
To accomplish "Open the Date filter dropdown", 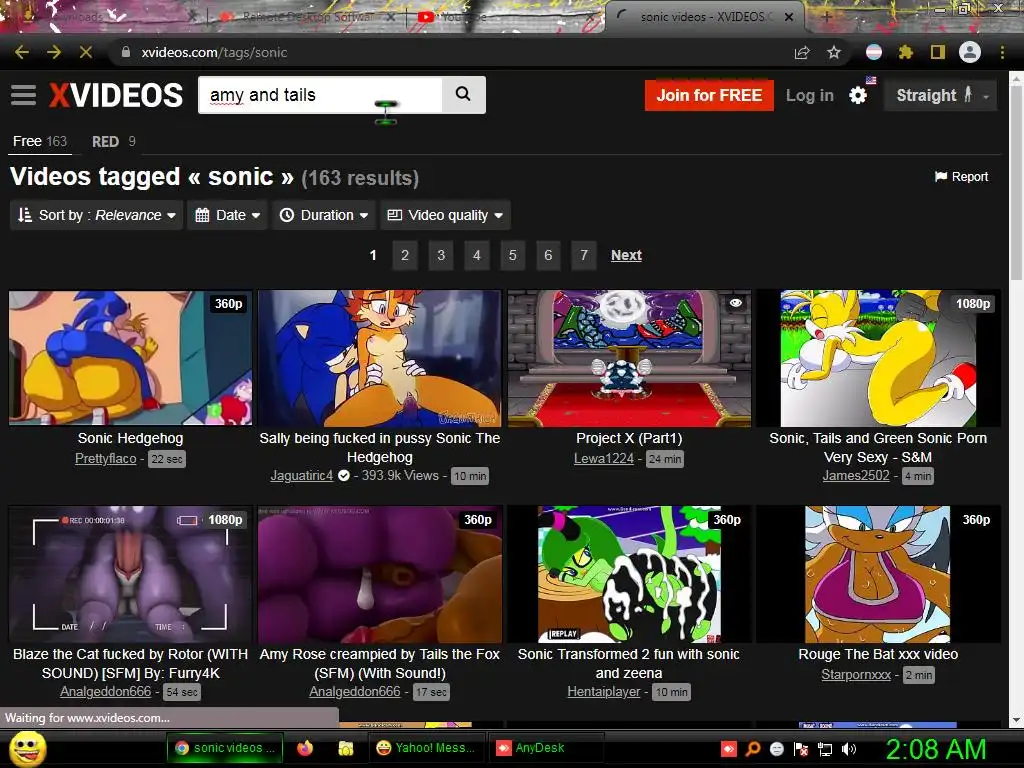I will (x=227, y=215).
